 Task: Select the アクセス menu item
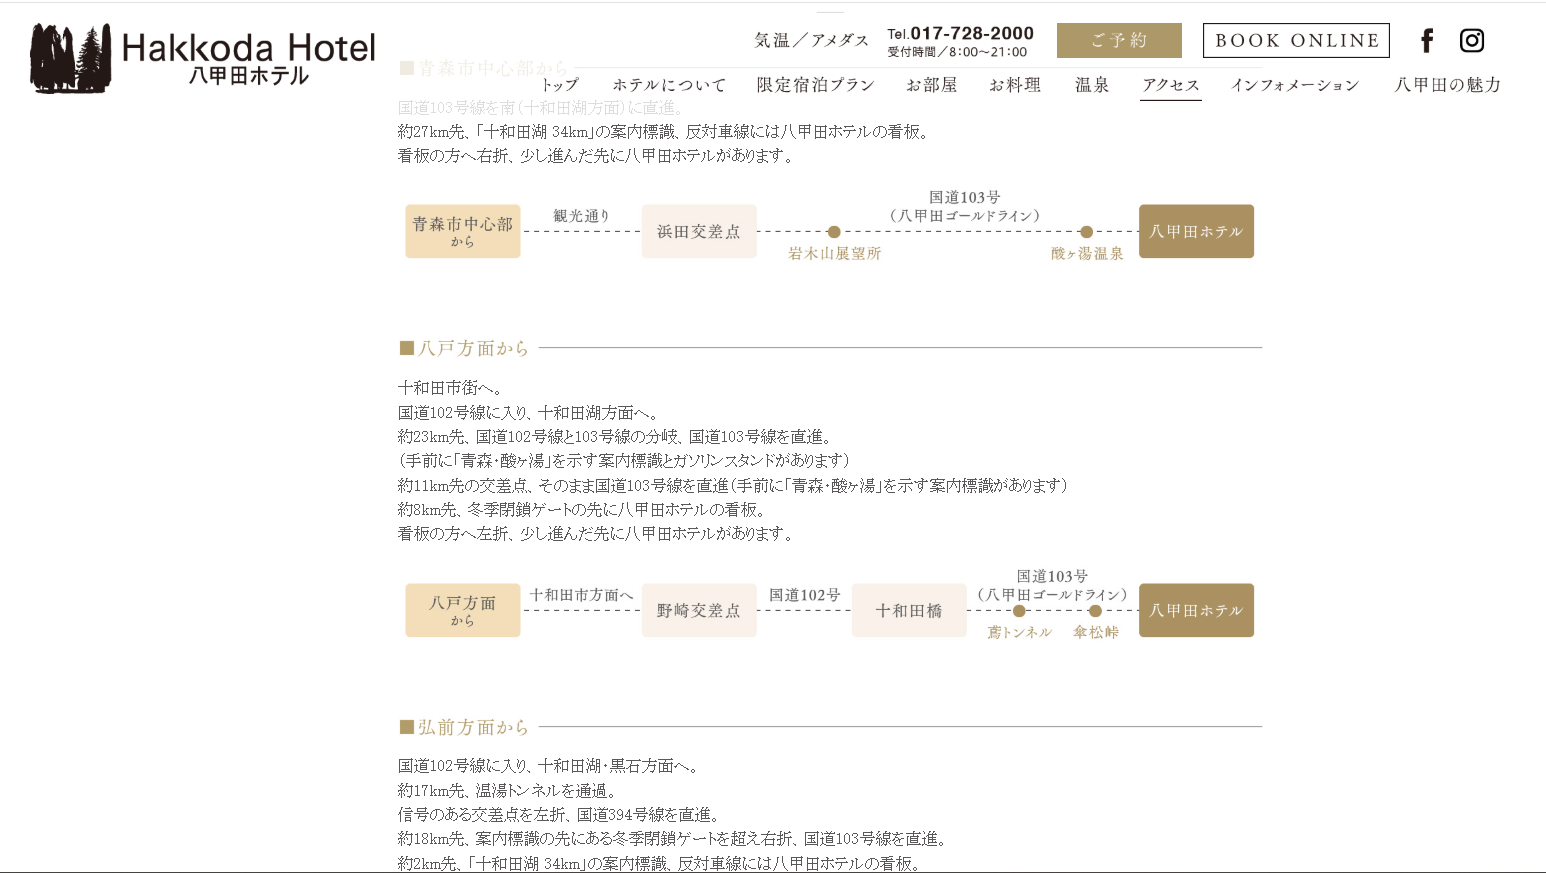point(1171,85)
